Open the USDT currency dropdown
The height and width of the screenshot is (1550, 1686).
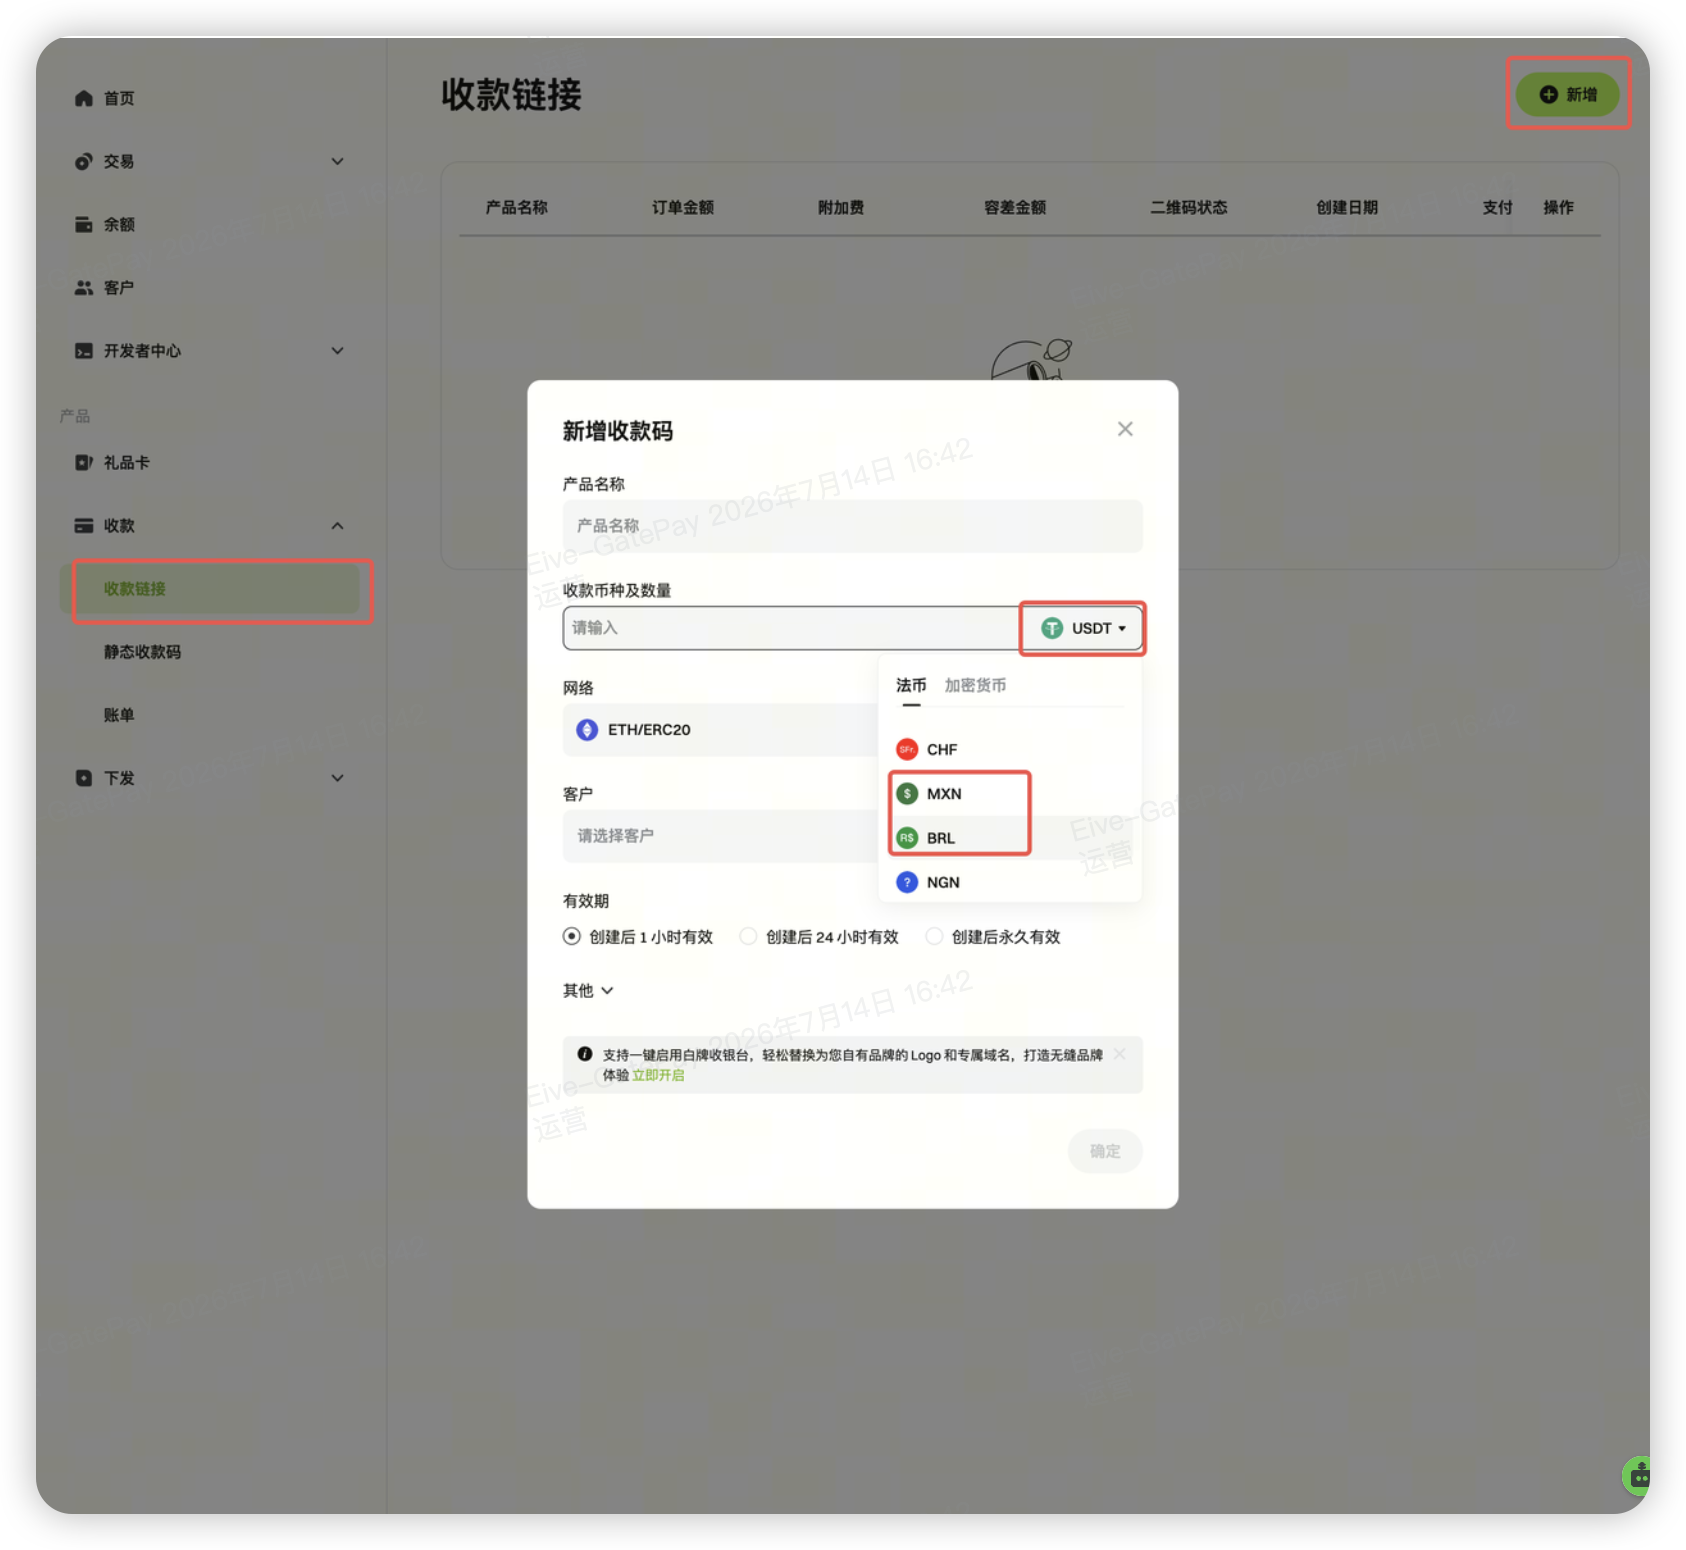coord(1083,628)
